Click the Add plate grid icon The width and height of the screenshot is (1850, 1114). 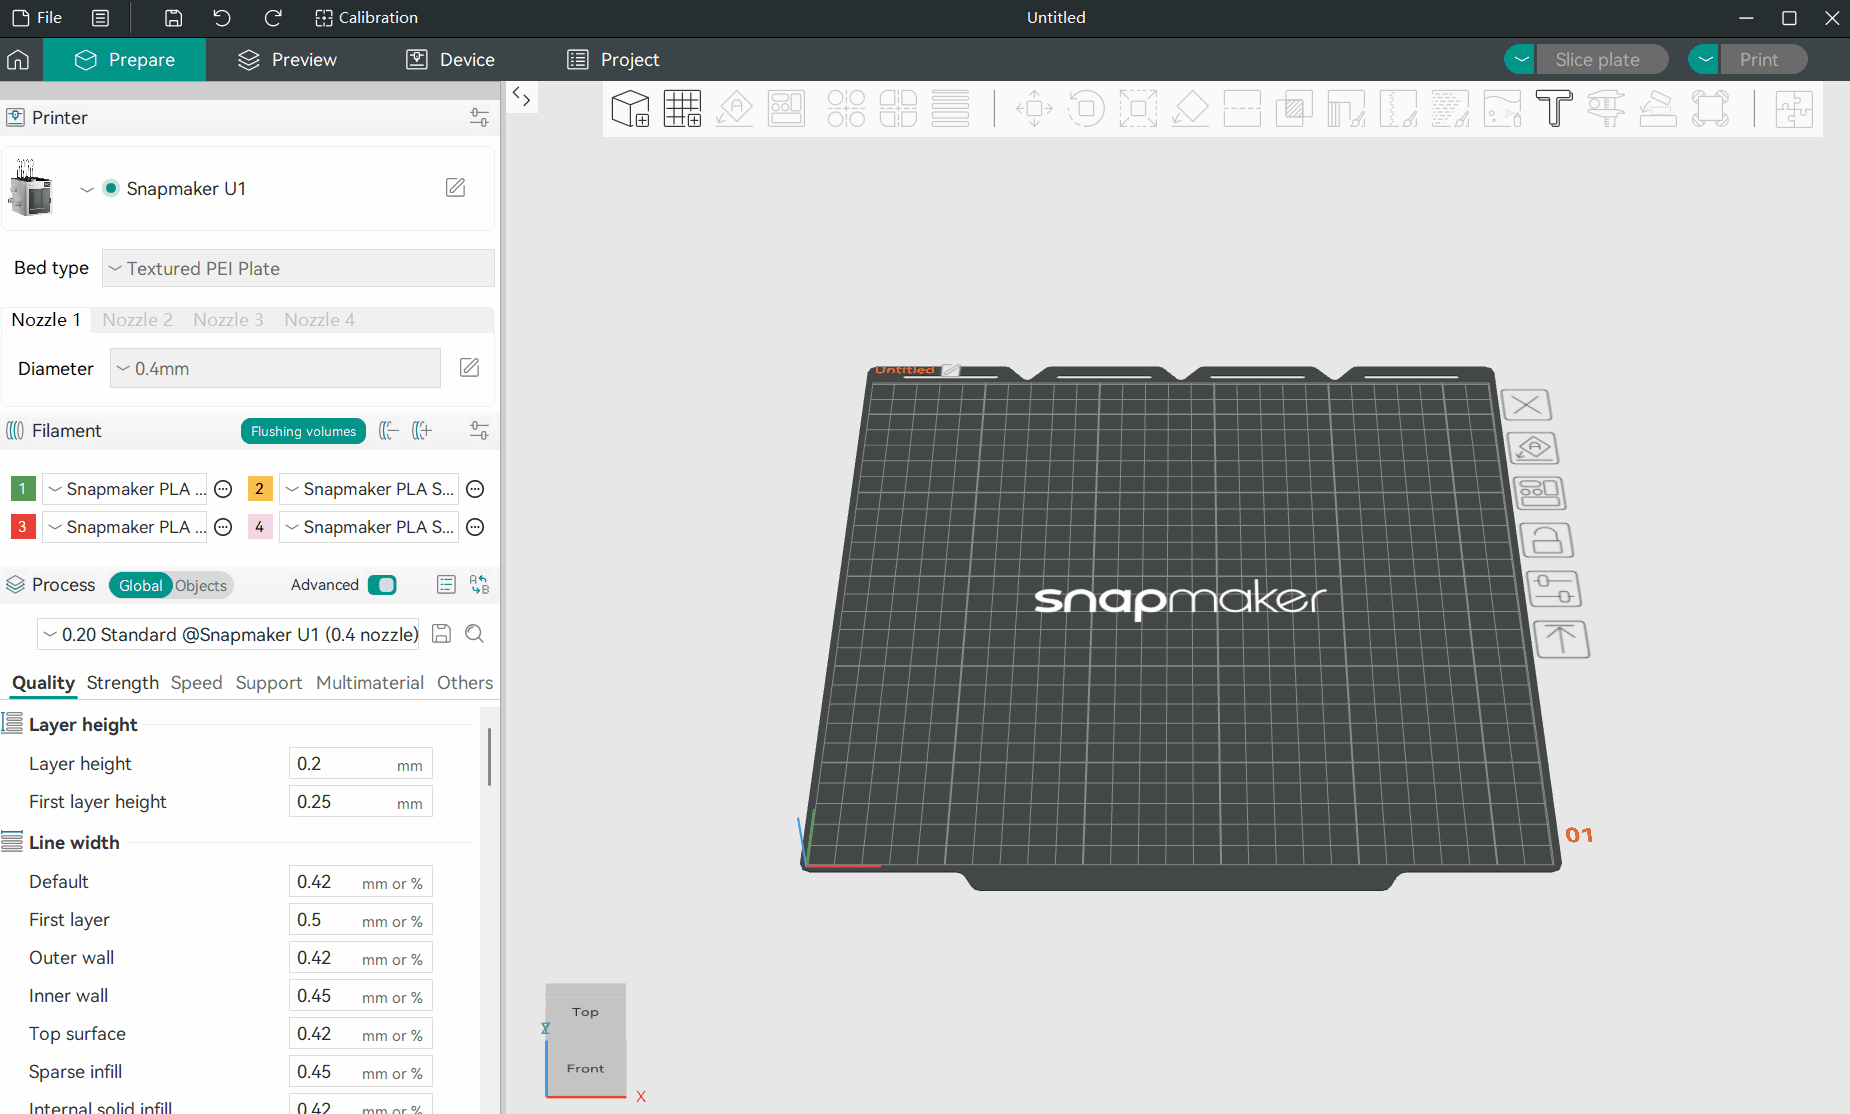[682, 108]
